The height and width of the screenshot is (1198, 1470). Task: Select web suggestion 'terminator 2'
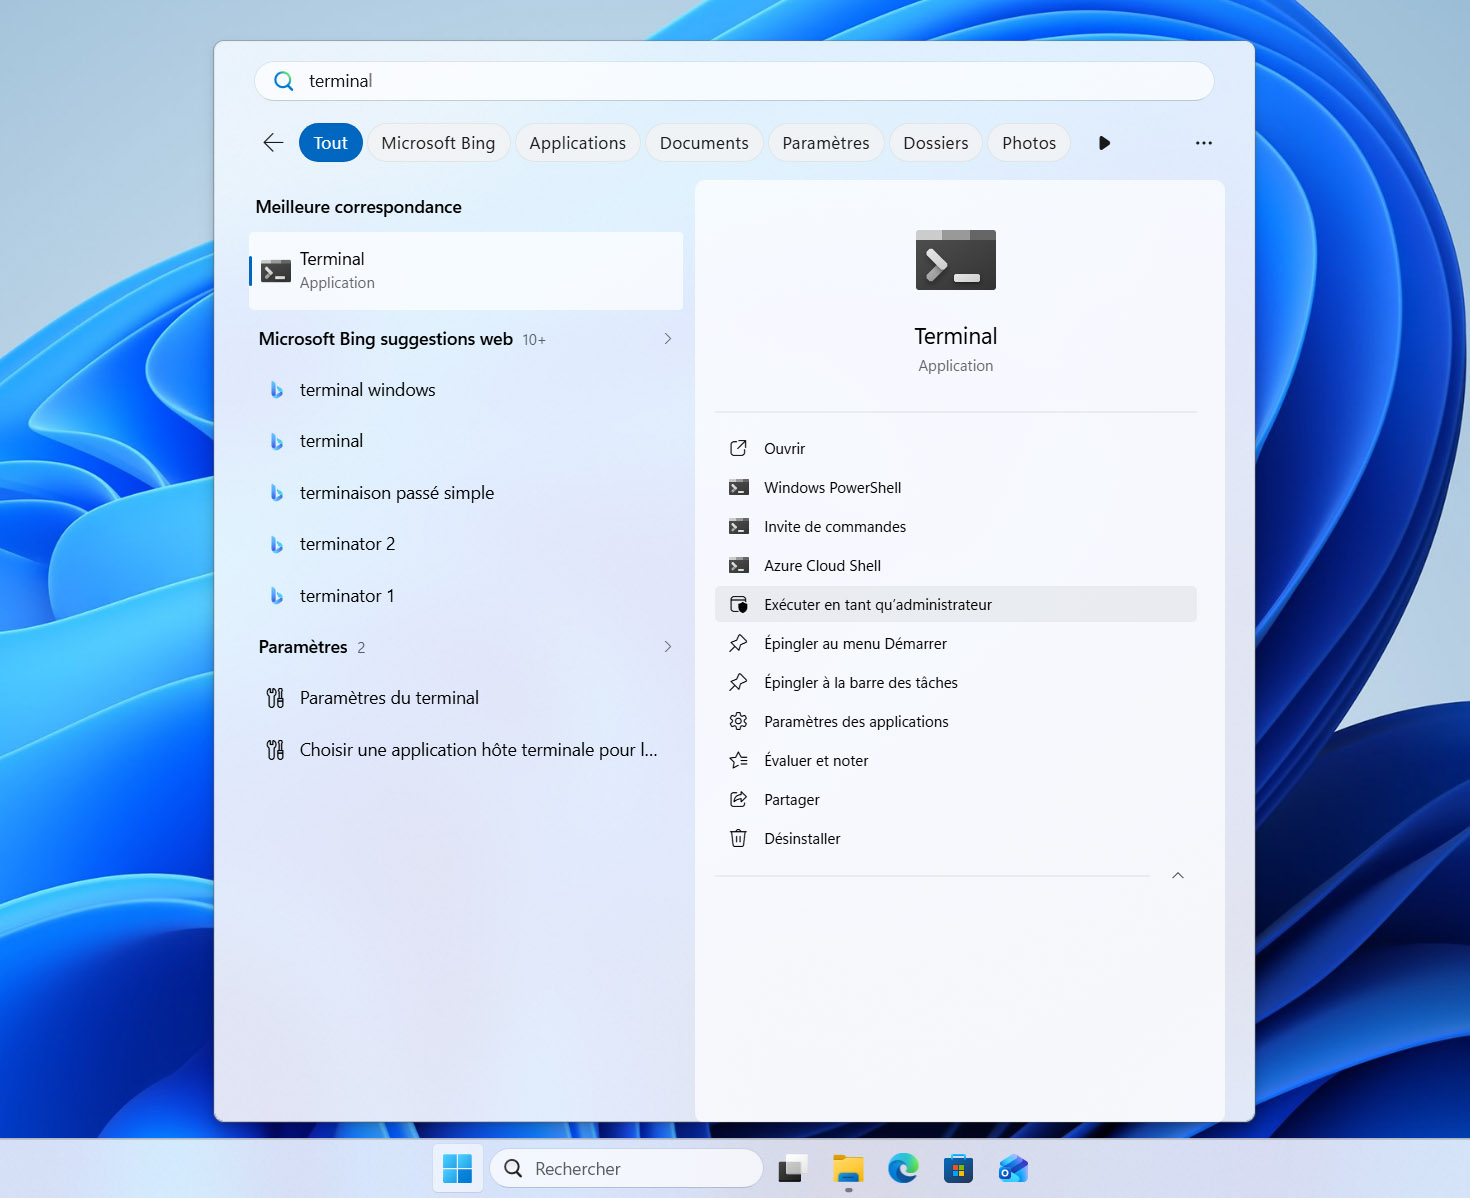466,544
